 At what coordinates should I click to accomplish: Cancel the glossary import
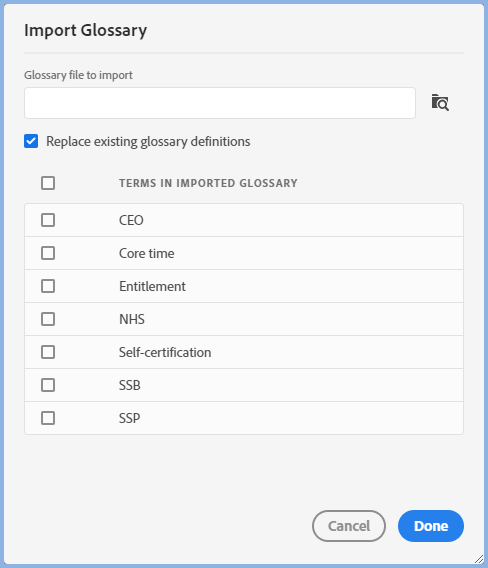pyautogui.click(x=349, y=526)
